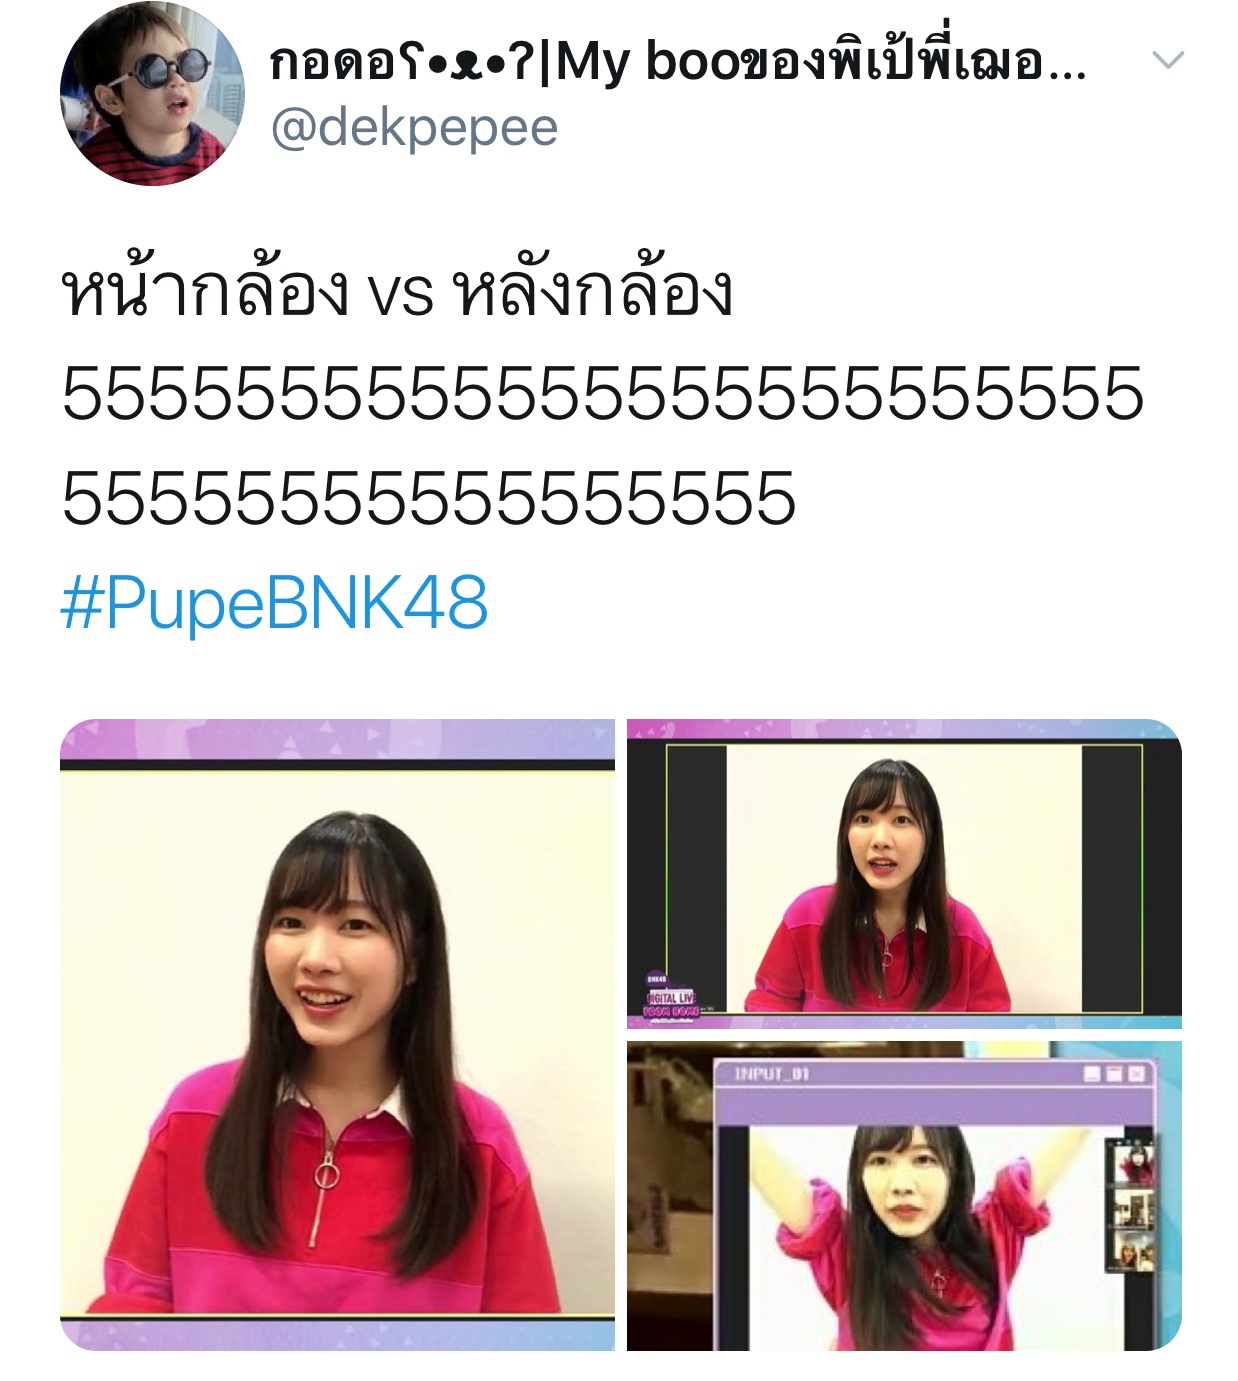
Task: Click the maximize icon in INPUT_01 window
Action: coord(1114,1074)
